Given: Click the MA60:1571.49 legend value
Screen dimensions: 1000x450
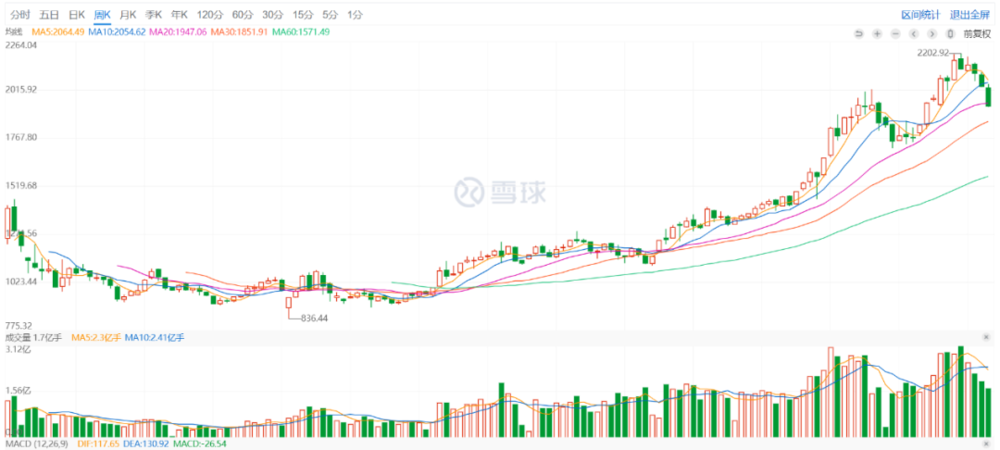Looking at the screenshot, I should click(x=301, y=31).
